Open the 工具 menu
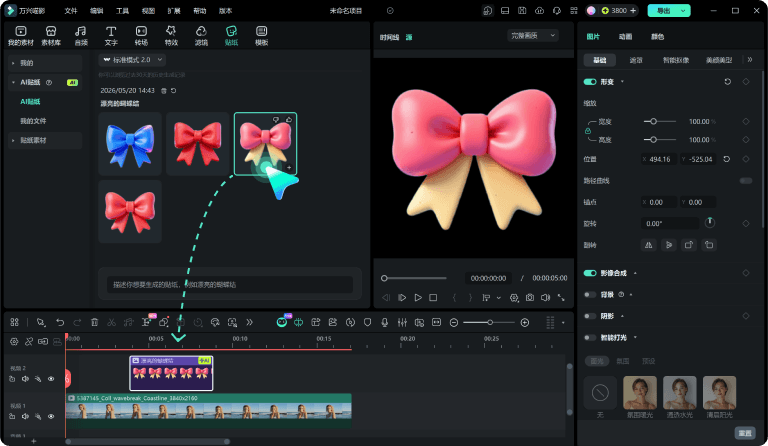 click(122, 11)
